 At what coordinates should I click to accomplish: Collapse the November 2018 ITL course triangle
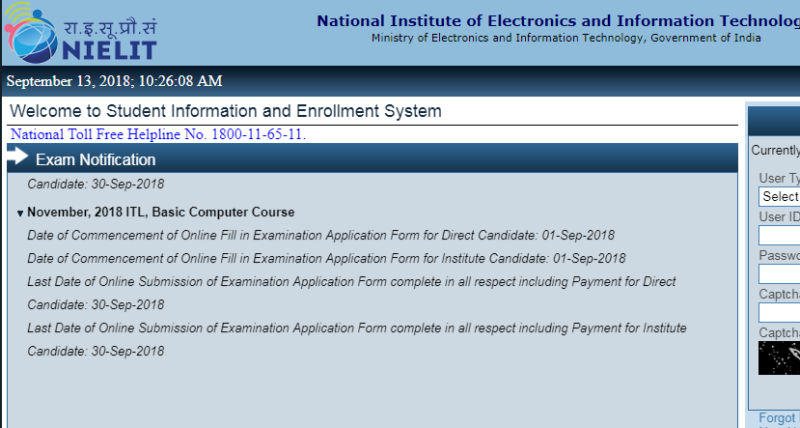tap(20, 213)
